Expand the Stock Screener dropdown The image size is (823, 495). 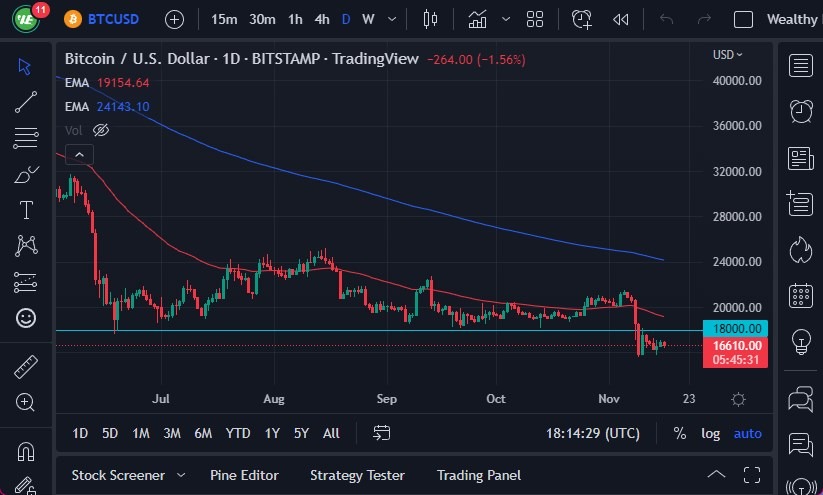click(x=180, y=475)
